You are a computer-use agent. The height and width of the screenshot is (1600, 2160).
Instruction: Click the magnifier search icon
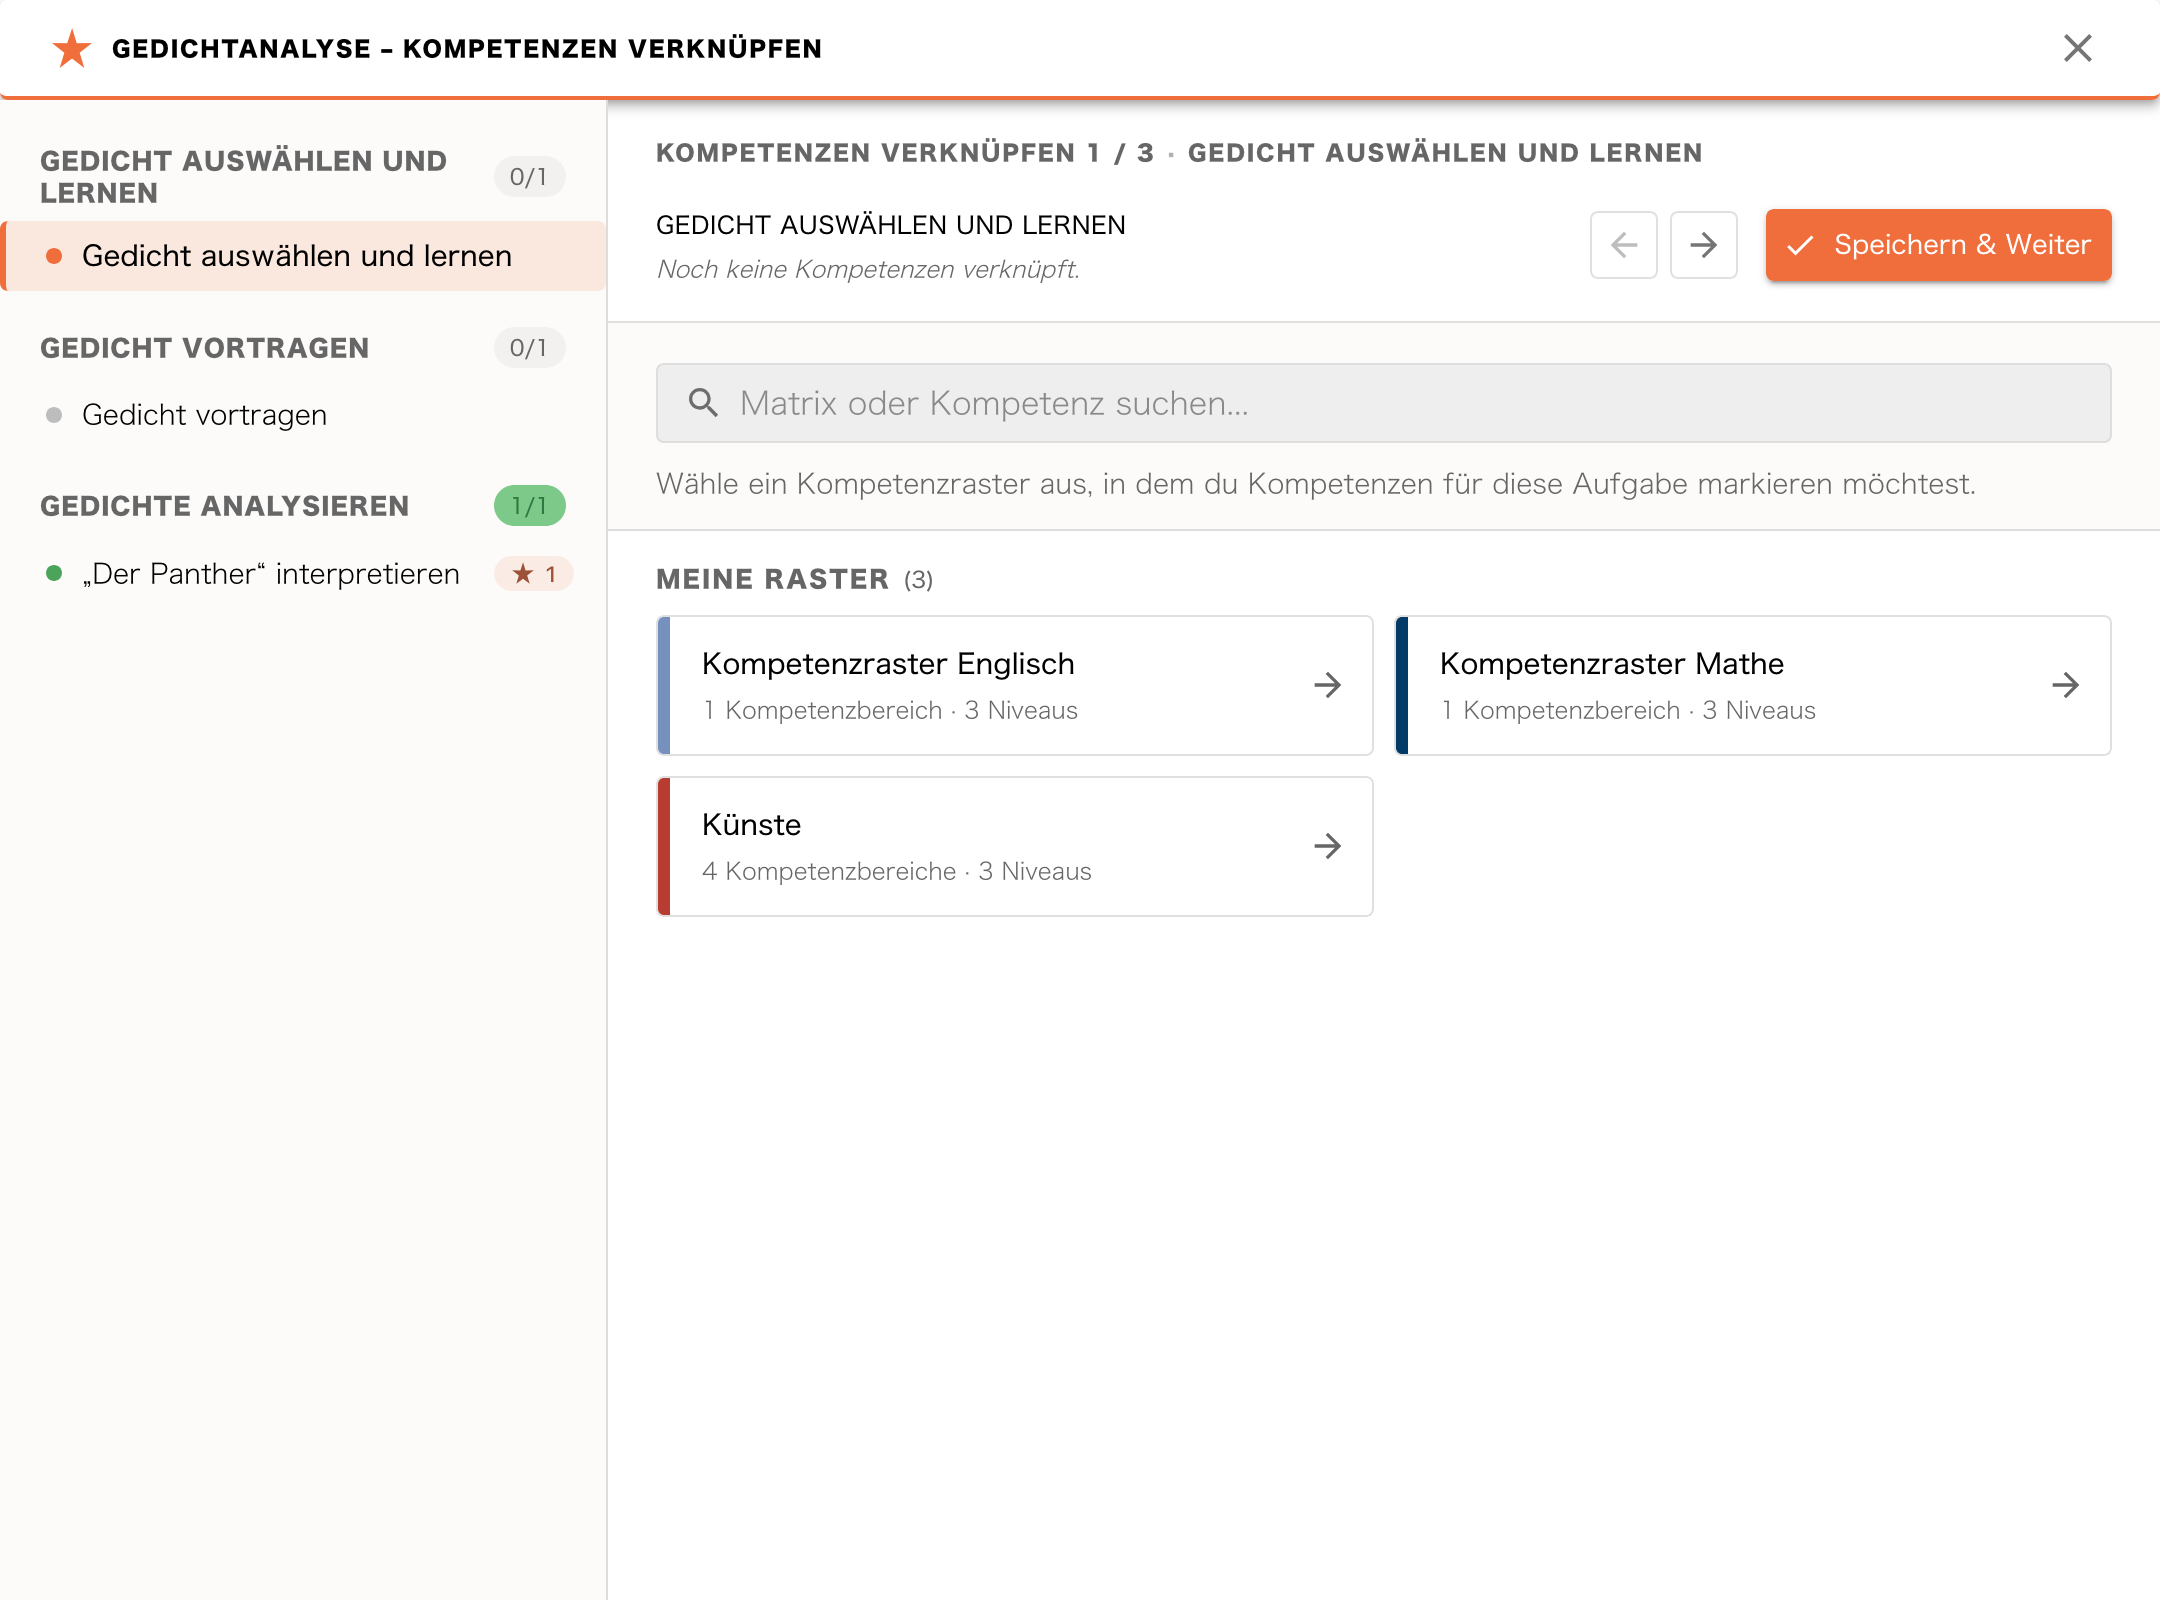(x=703, y=403)
